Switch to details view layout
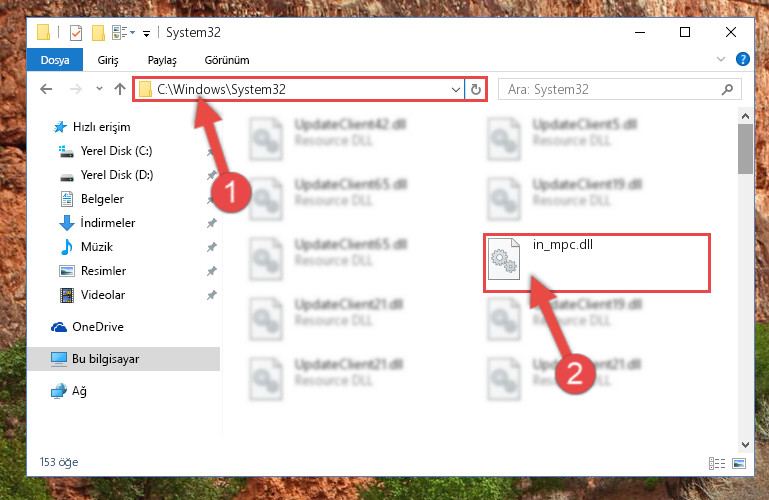This screenshot has width=769, height=500. pos(717,463)
